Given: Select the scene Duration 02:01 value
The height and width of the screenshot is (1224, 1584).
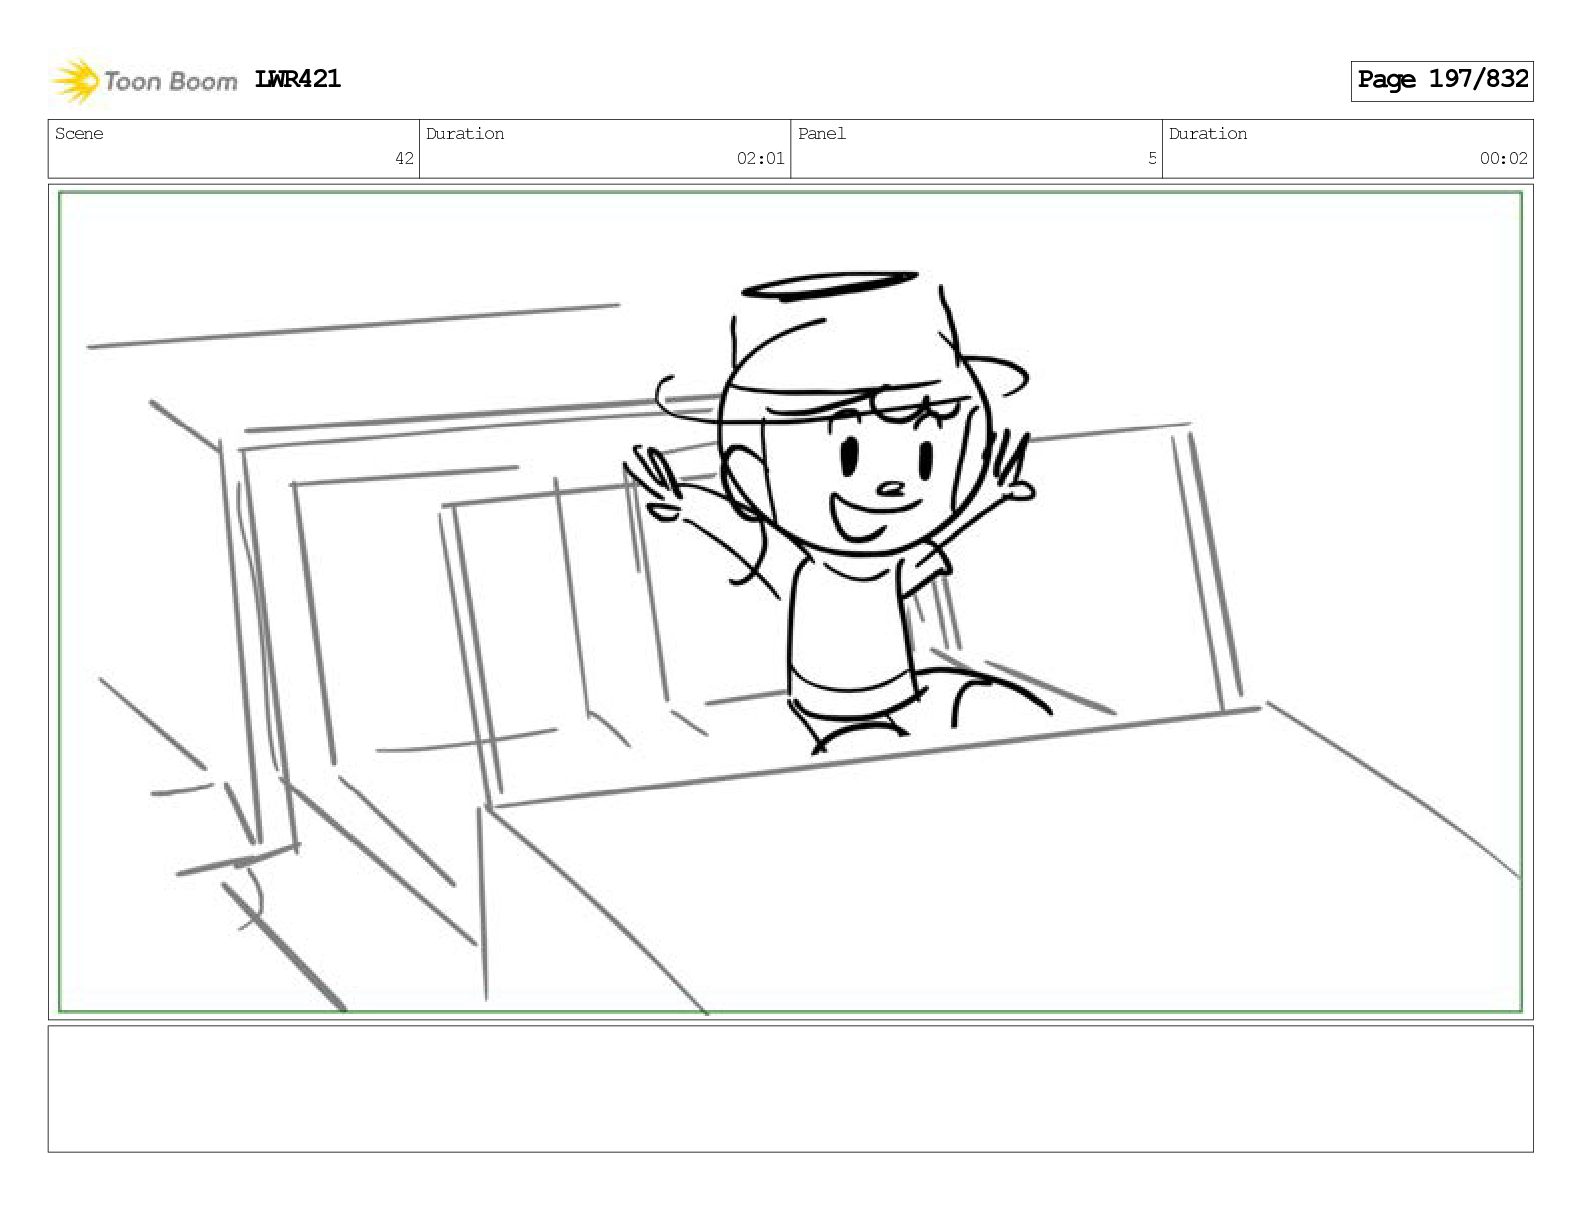Looking at the screenshot, I should (760, 158).
